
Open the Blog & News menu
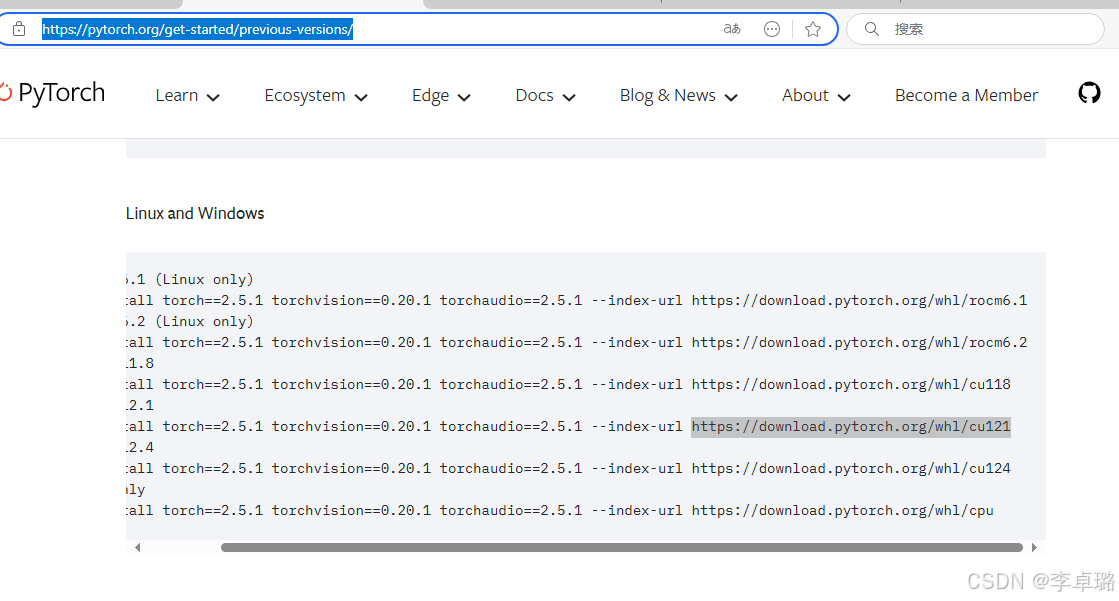tap(678, 96)
